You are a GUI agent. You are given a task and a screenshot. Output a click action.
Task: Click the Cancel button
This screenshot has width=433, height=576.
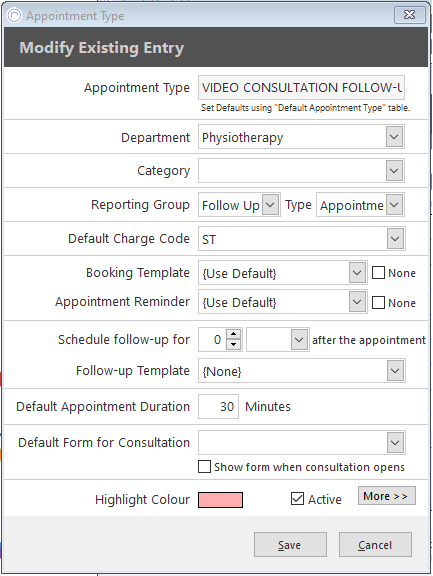[375, 545]
